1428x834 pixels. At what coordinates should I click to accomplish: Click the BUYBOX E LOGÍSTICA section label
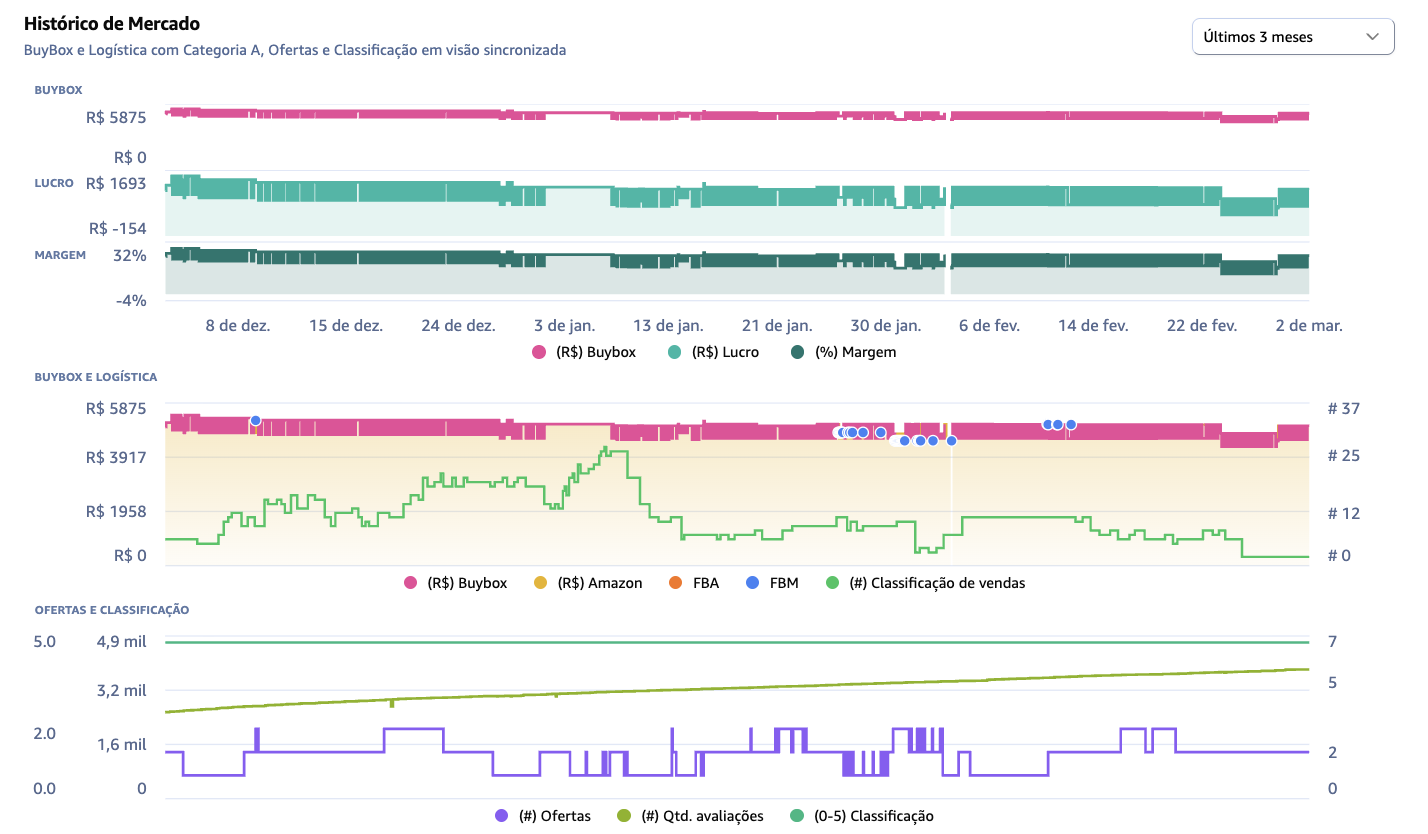tap(95, 377)
